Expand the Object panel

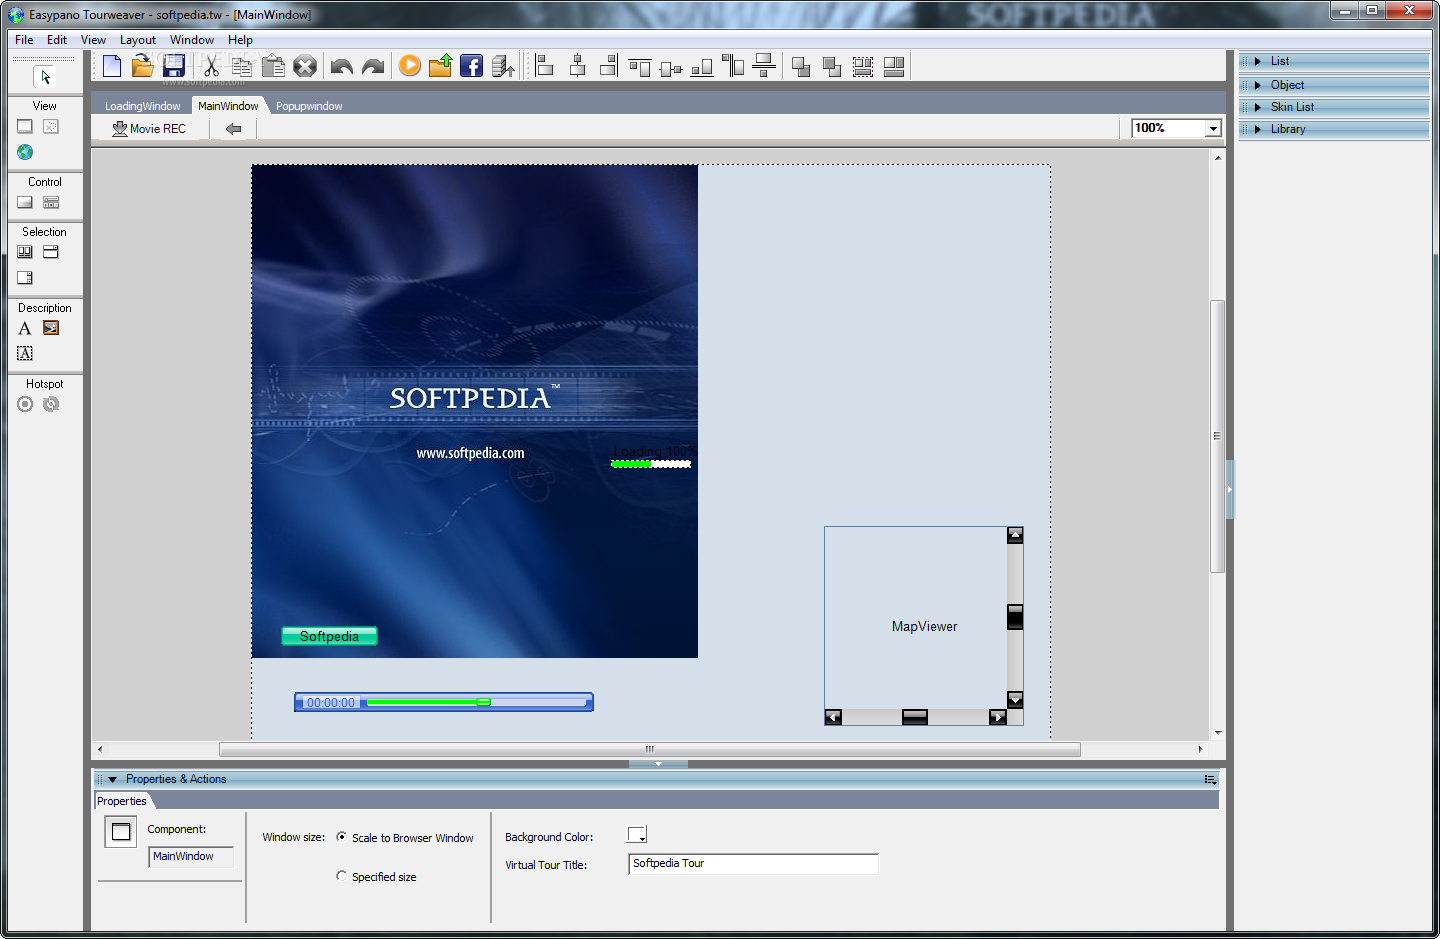point(1258,85)
